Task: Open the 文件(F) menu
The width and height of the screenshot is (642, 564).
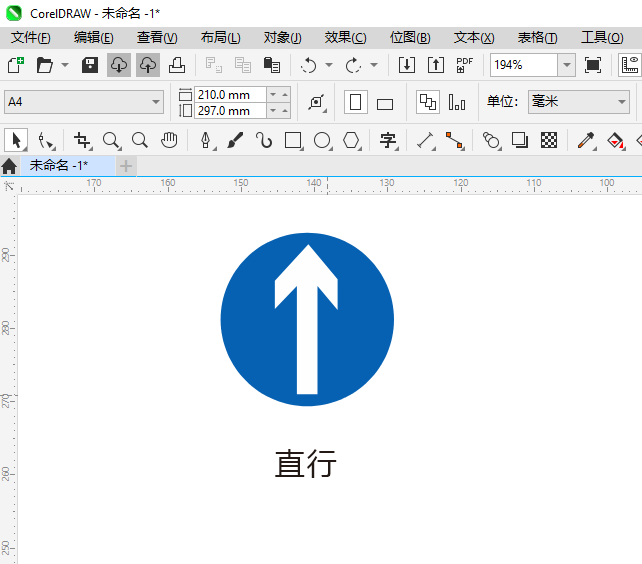Action: coord(31,38)
